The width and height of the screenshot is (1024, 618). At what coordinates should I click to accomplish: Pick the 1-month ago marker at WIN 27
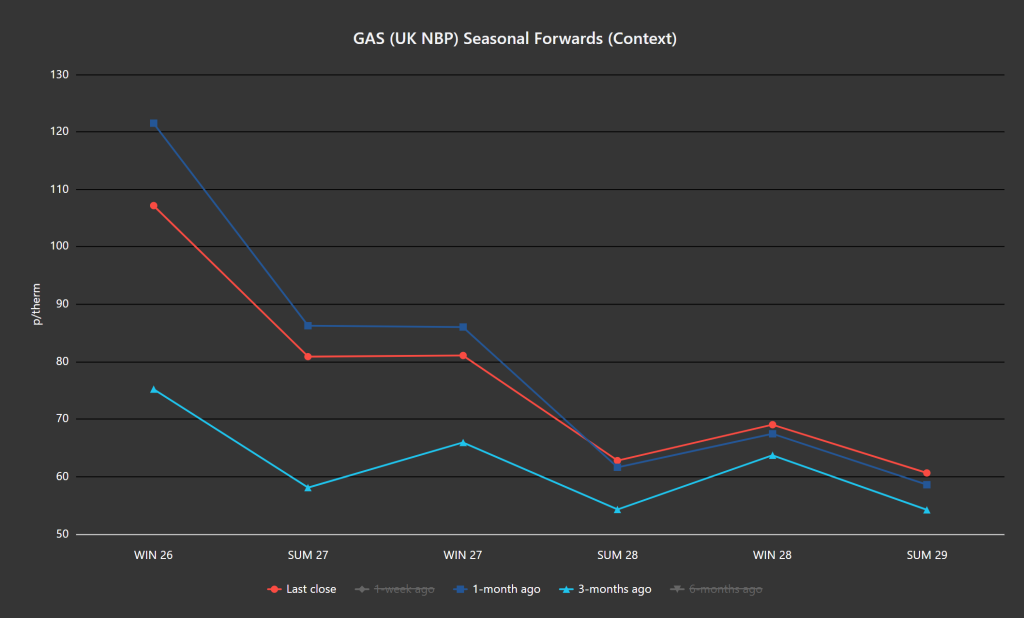tap(463, 327)
